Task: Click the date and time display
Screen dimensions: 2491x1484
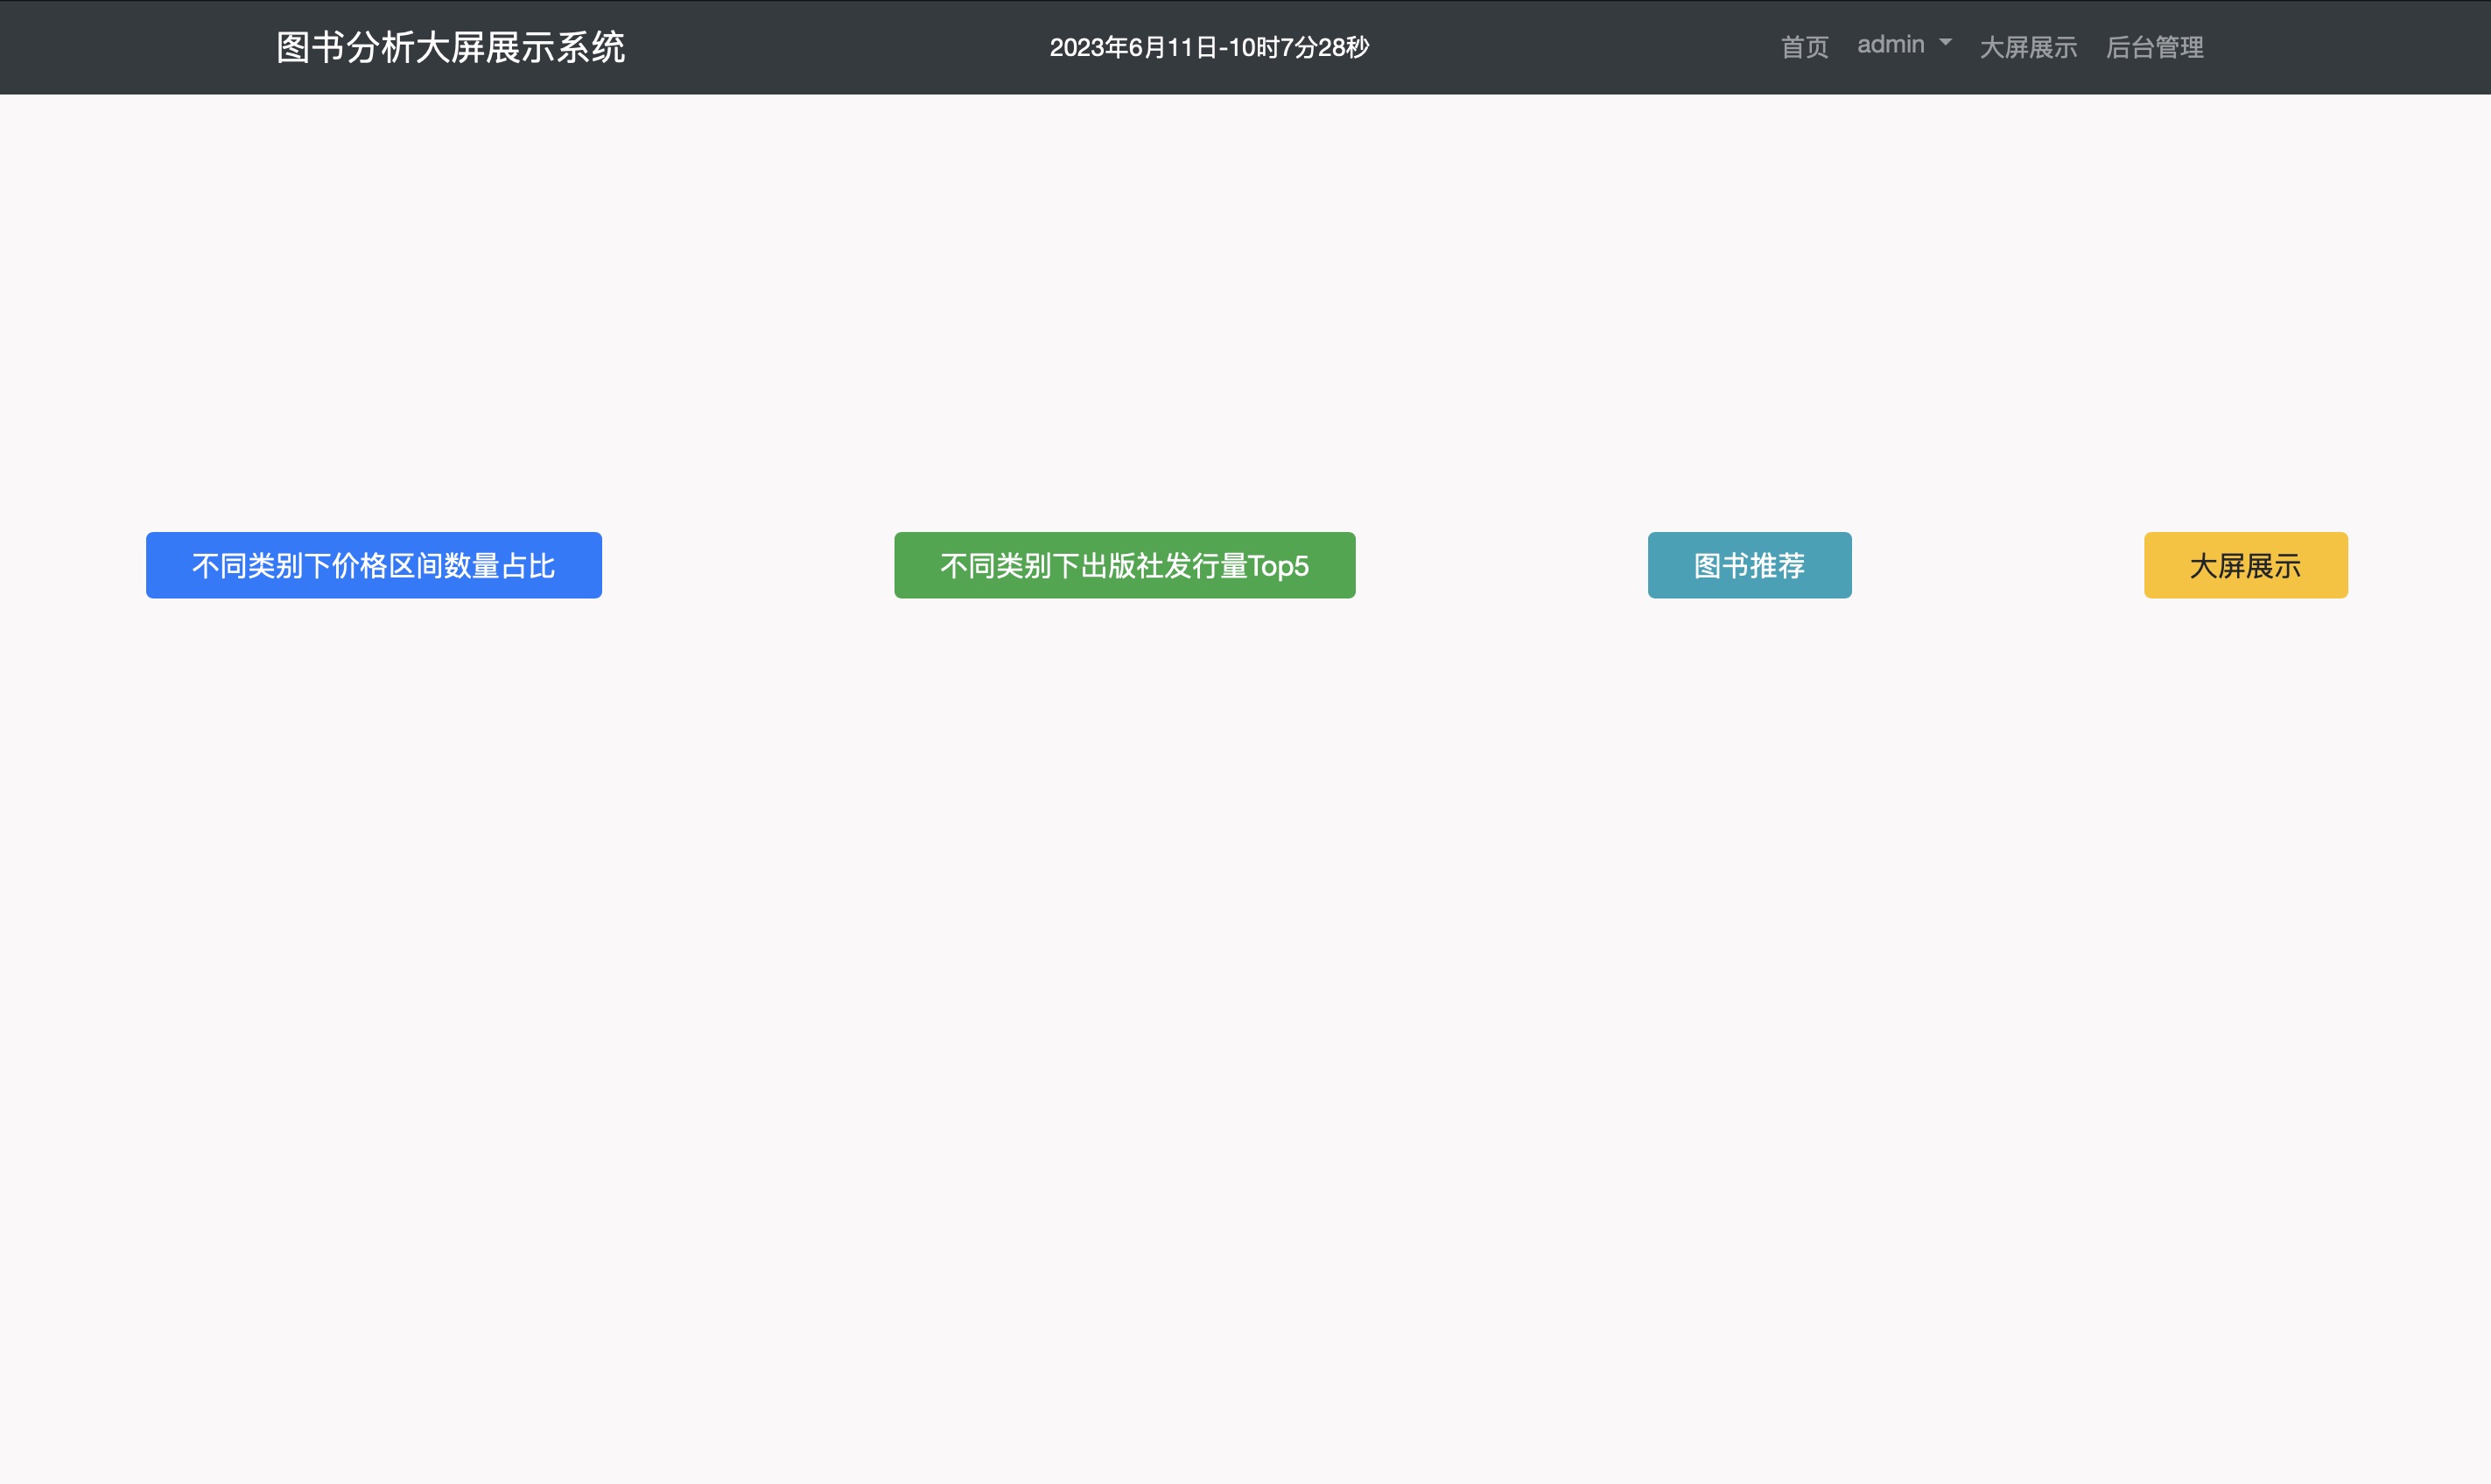Action: coord(1208,47)
